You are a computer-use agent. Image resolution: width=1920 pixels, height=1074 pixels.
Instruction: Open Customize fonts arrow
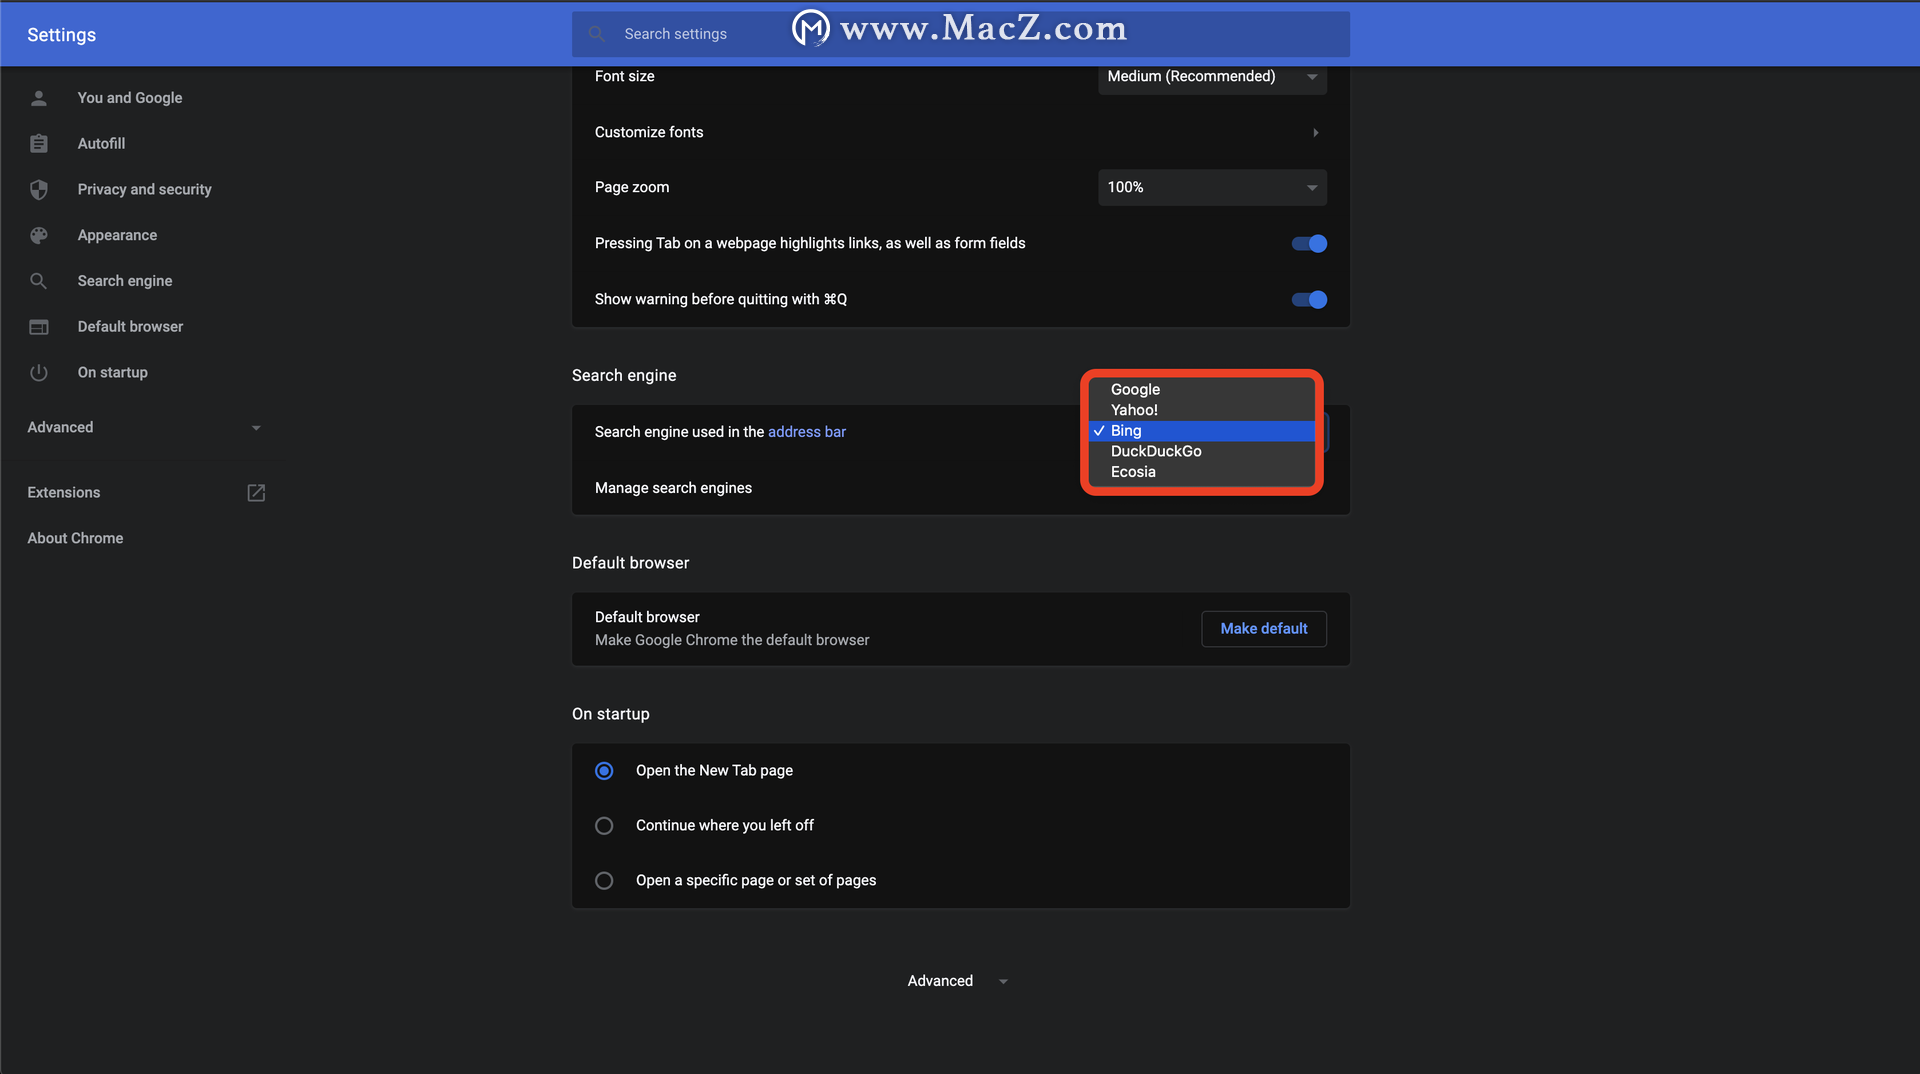(1315, 133)
